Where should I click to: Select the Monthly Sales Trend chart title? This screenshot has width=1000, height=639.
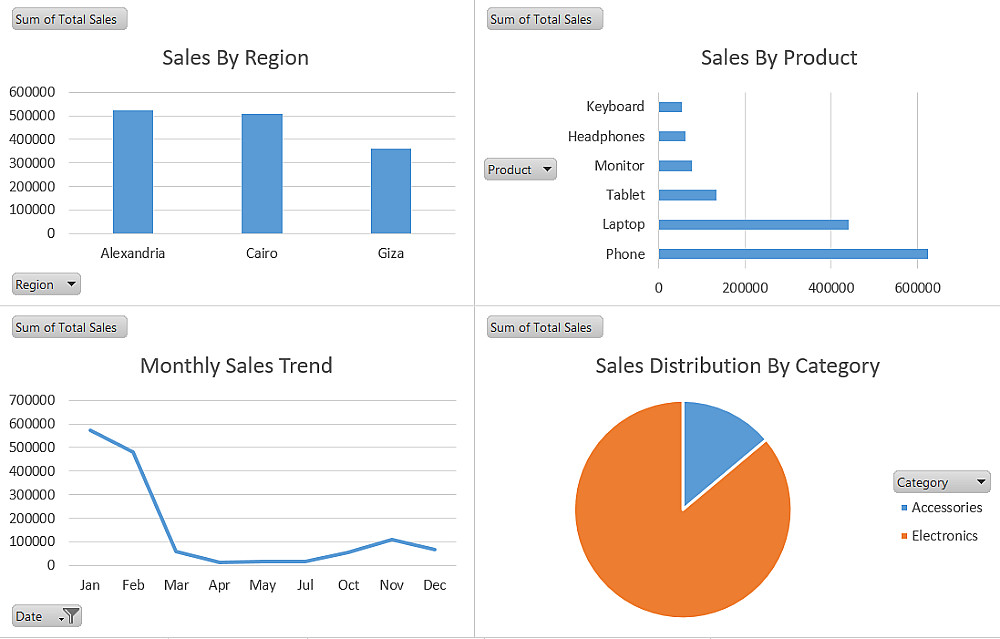(236, 366)
